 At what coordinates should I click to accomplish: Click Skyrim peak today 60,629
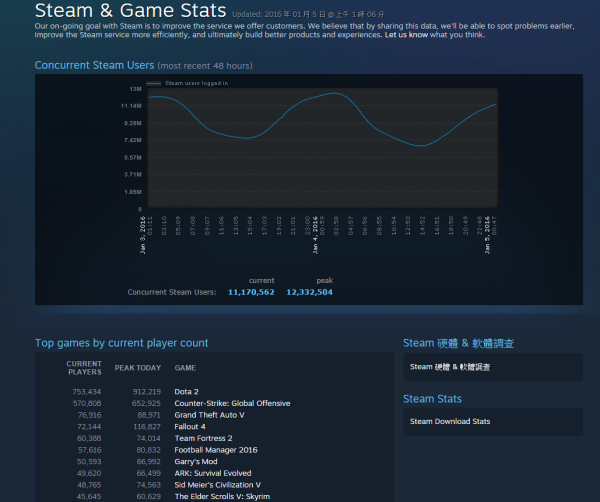point(149,497)
